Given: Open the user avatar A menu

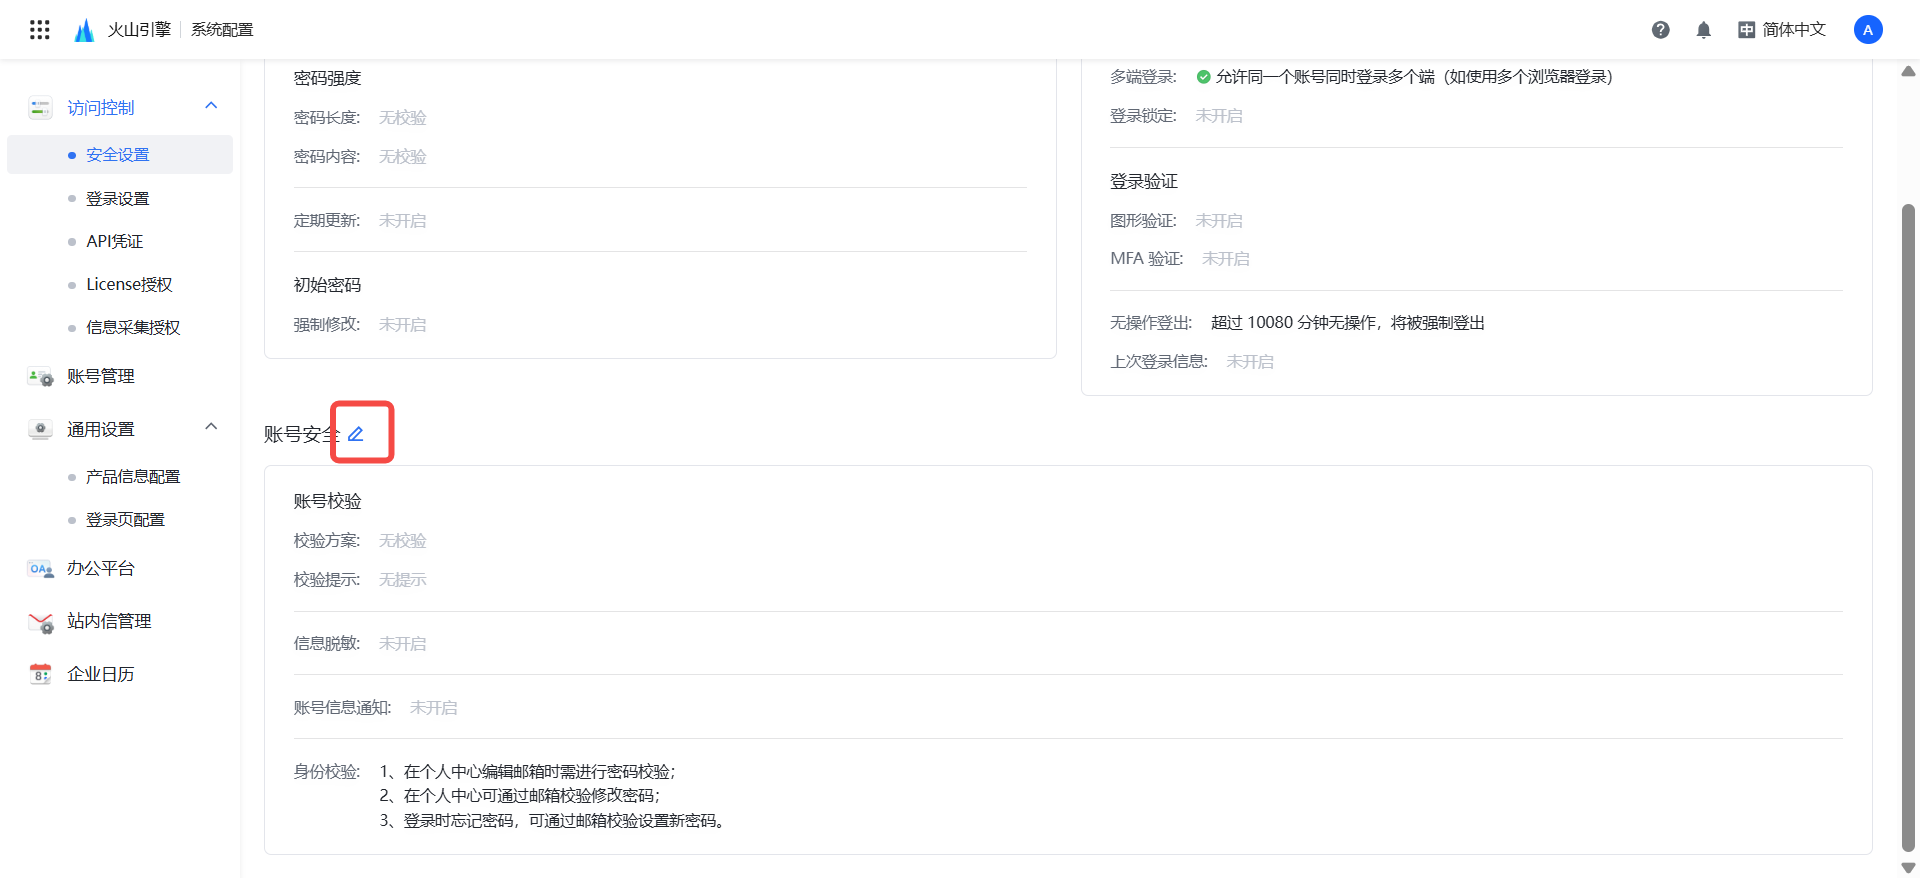Looking at the screenshot, I should 1868,30.
